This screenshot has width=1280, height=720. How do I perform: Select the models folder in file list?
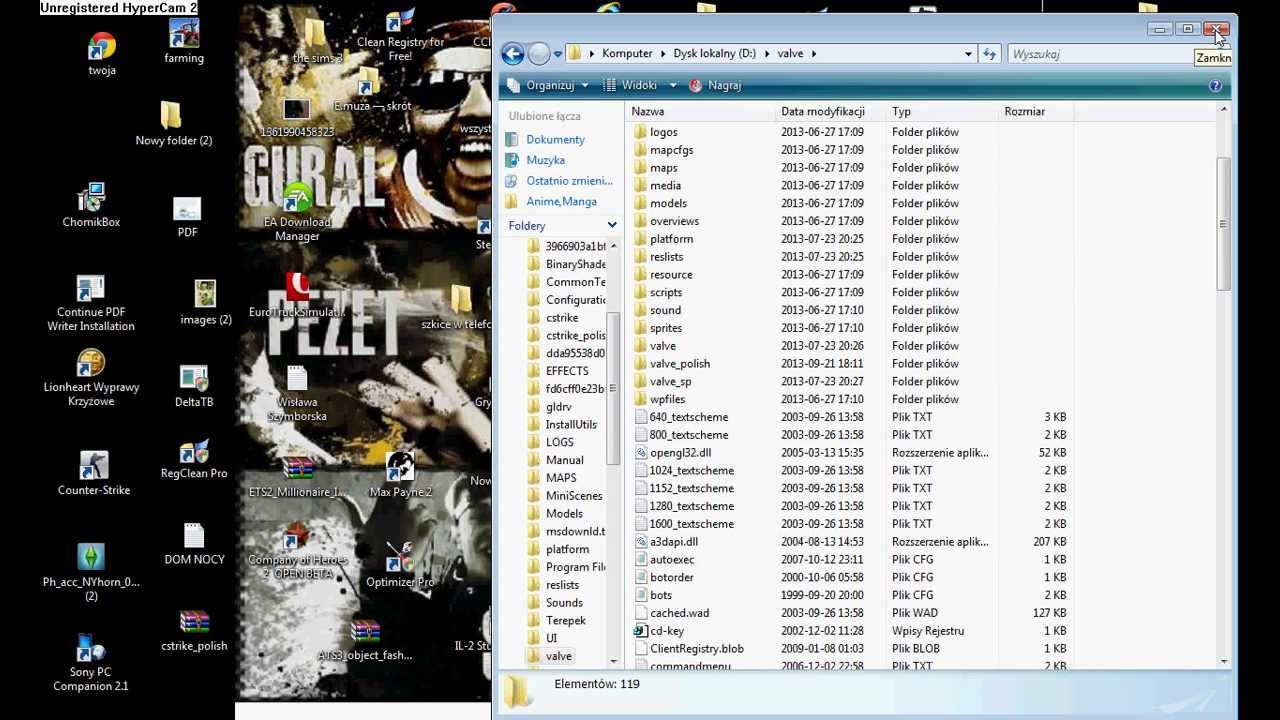tap(668, 204)
